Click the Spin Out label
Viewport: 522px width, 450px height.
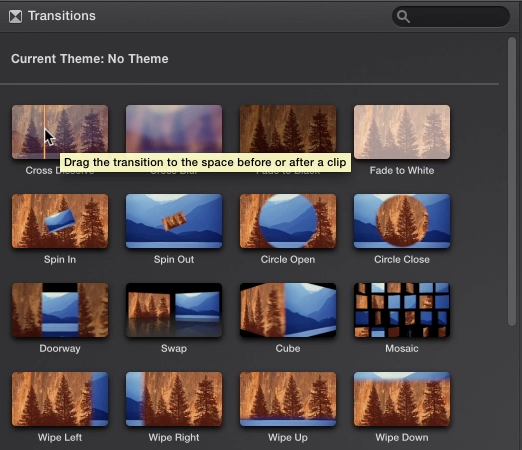174,260
